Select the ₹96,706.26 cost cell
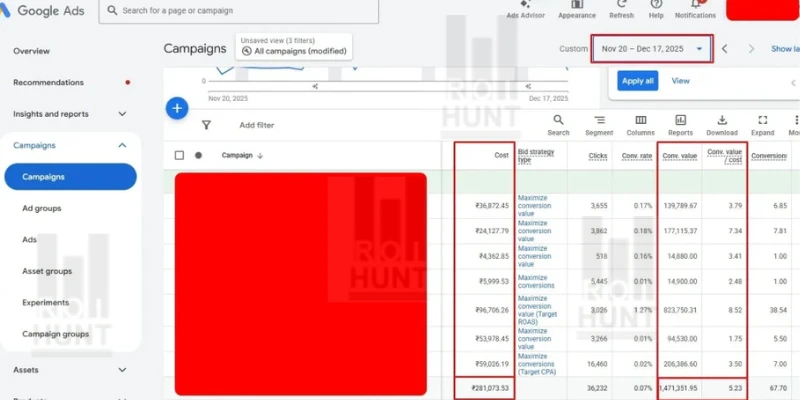Screen dimensions: 800x400 (x=491, y=310)
